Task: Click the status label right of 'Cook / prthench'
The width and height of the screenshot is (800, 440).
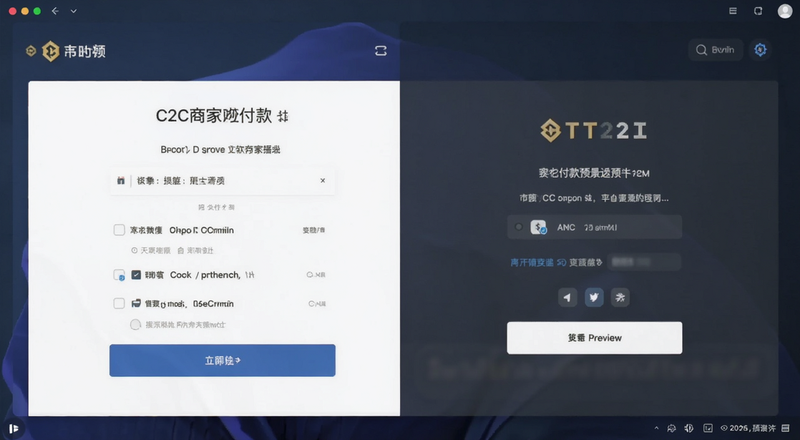Action: [x=316, y=275]
